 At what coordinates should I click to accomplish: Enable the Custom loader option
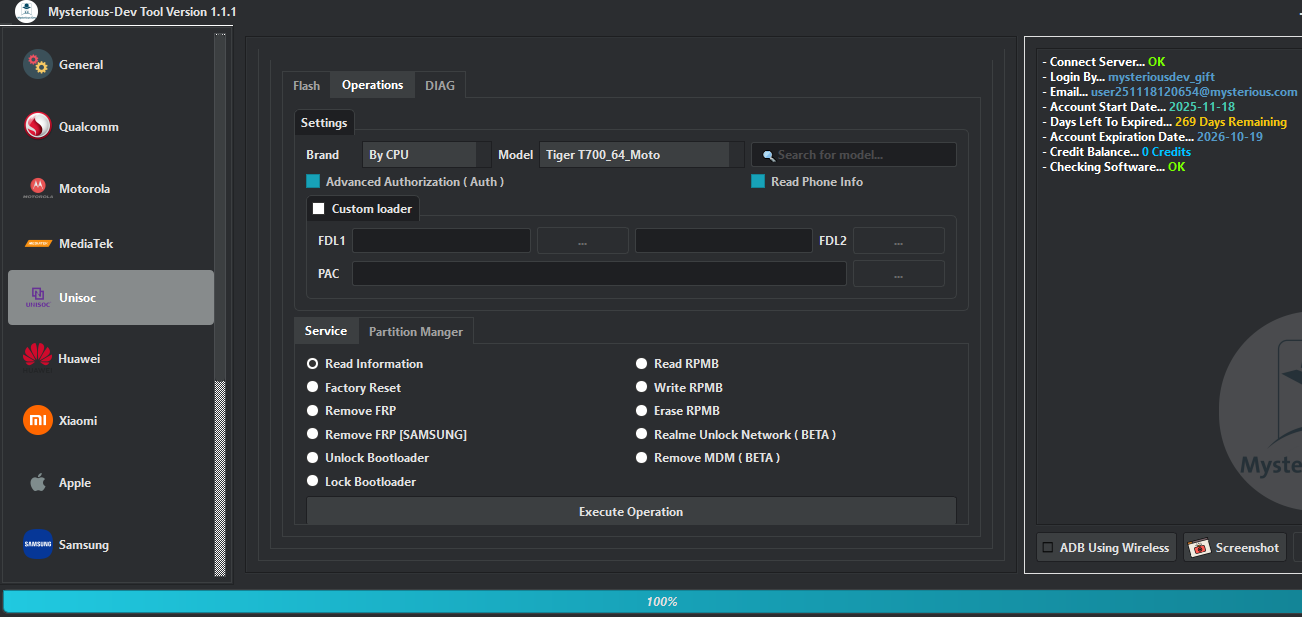pyautogui.click(x=319, y=208)
